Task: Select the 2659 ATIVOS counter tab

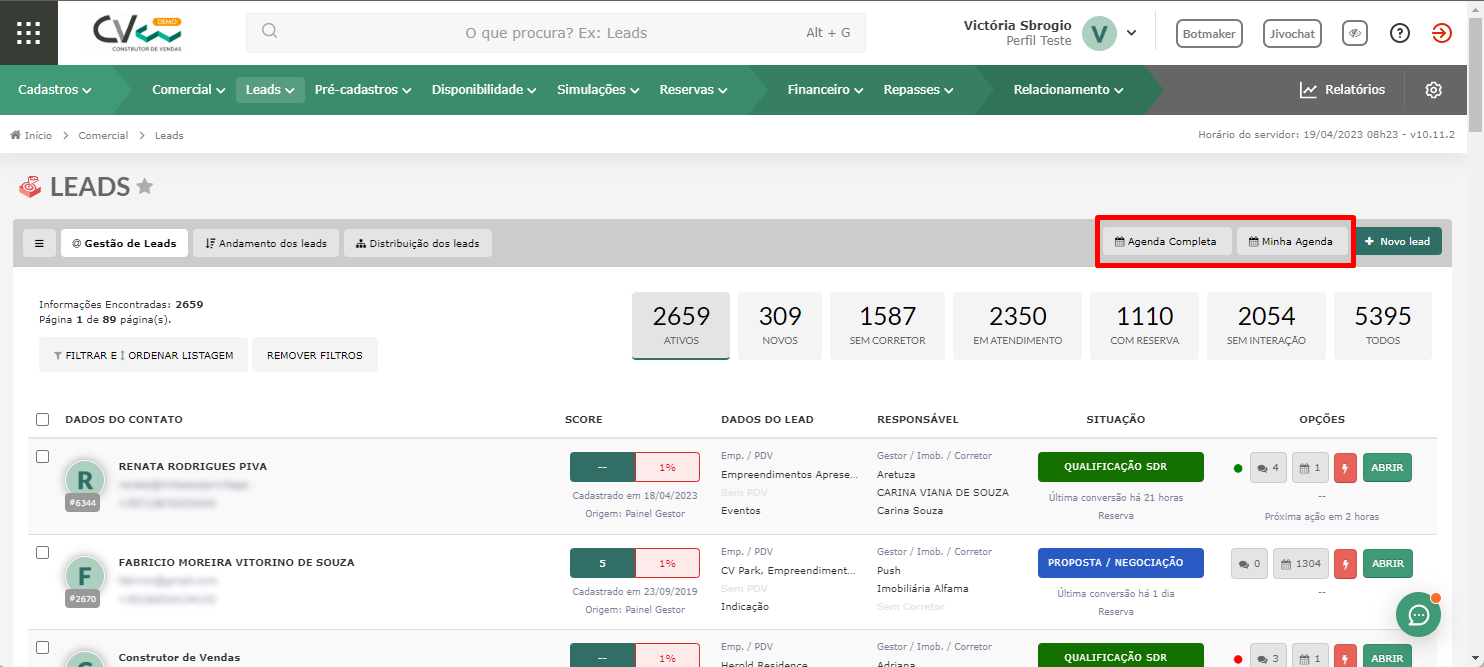Action: click(681, 326)
